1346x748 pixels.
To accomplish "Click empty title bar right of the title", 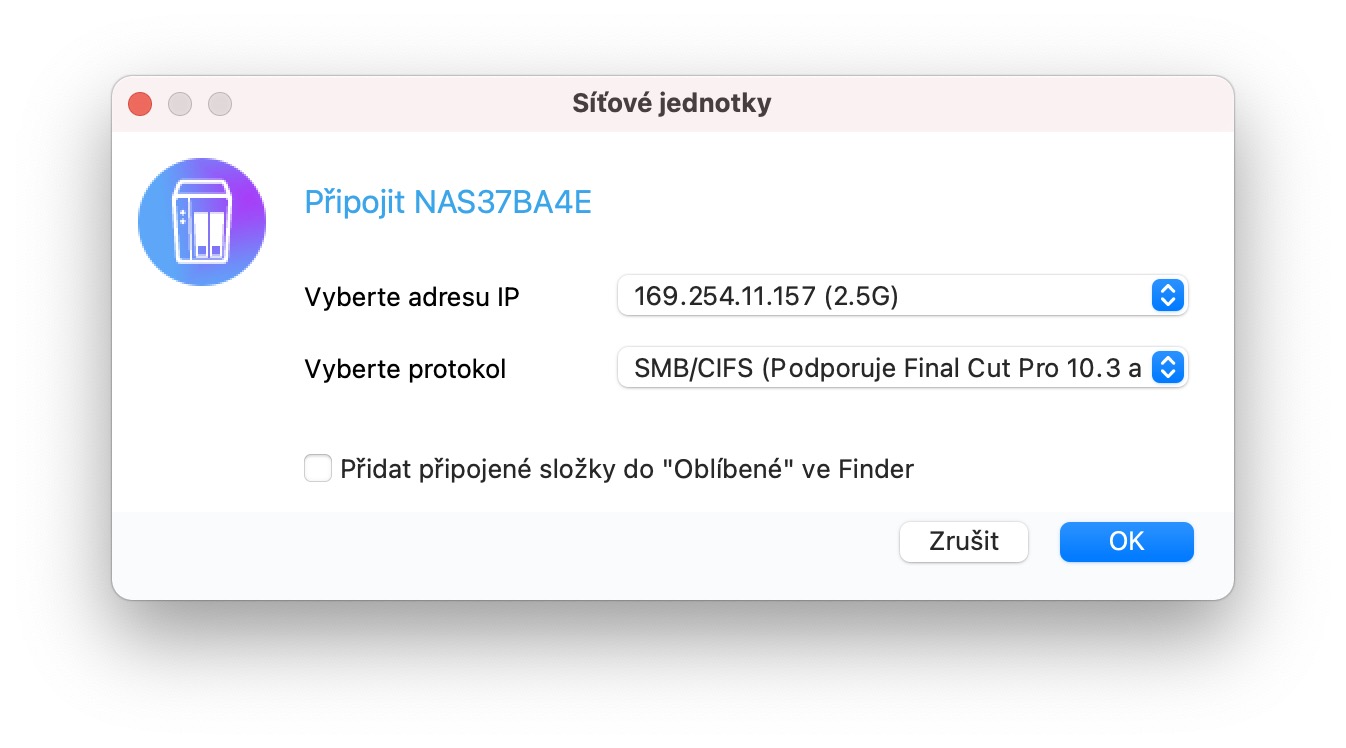I will pyautogui.click(x=1000, y=103).
